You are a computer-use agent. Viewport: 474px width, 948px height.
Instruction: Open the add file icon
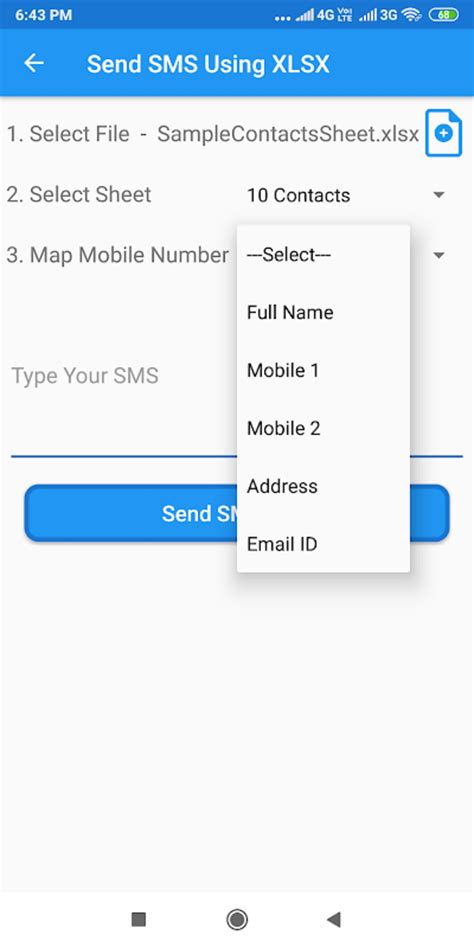click(x=444, y=134)
